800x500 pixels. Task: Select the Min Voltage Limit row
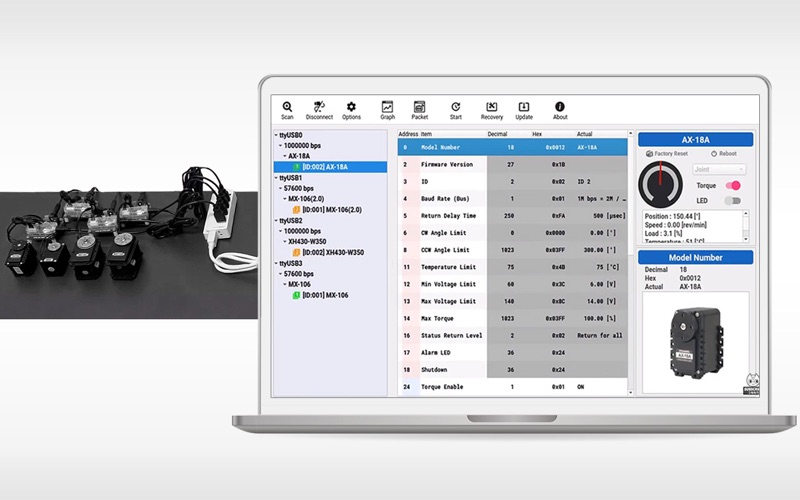pyautogui.click(x=512, y=284)
